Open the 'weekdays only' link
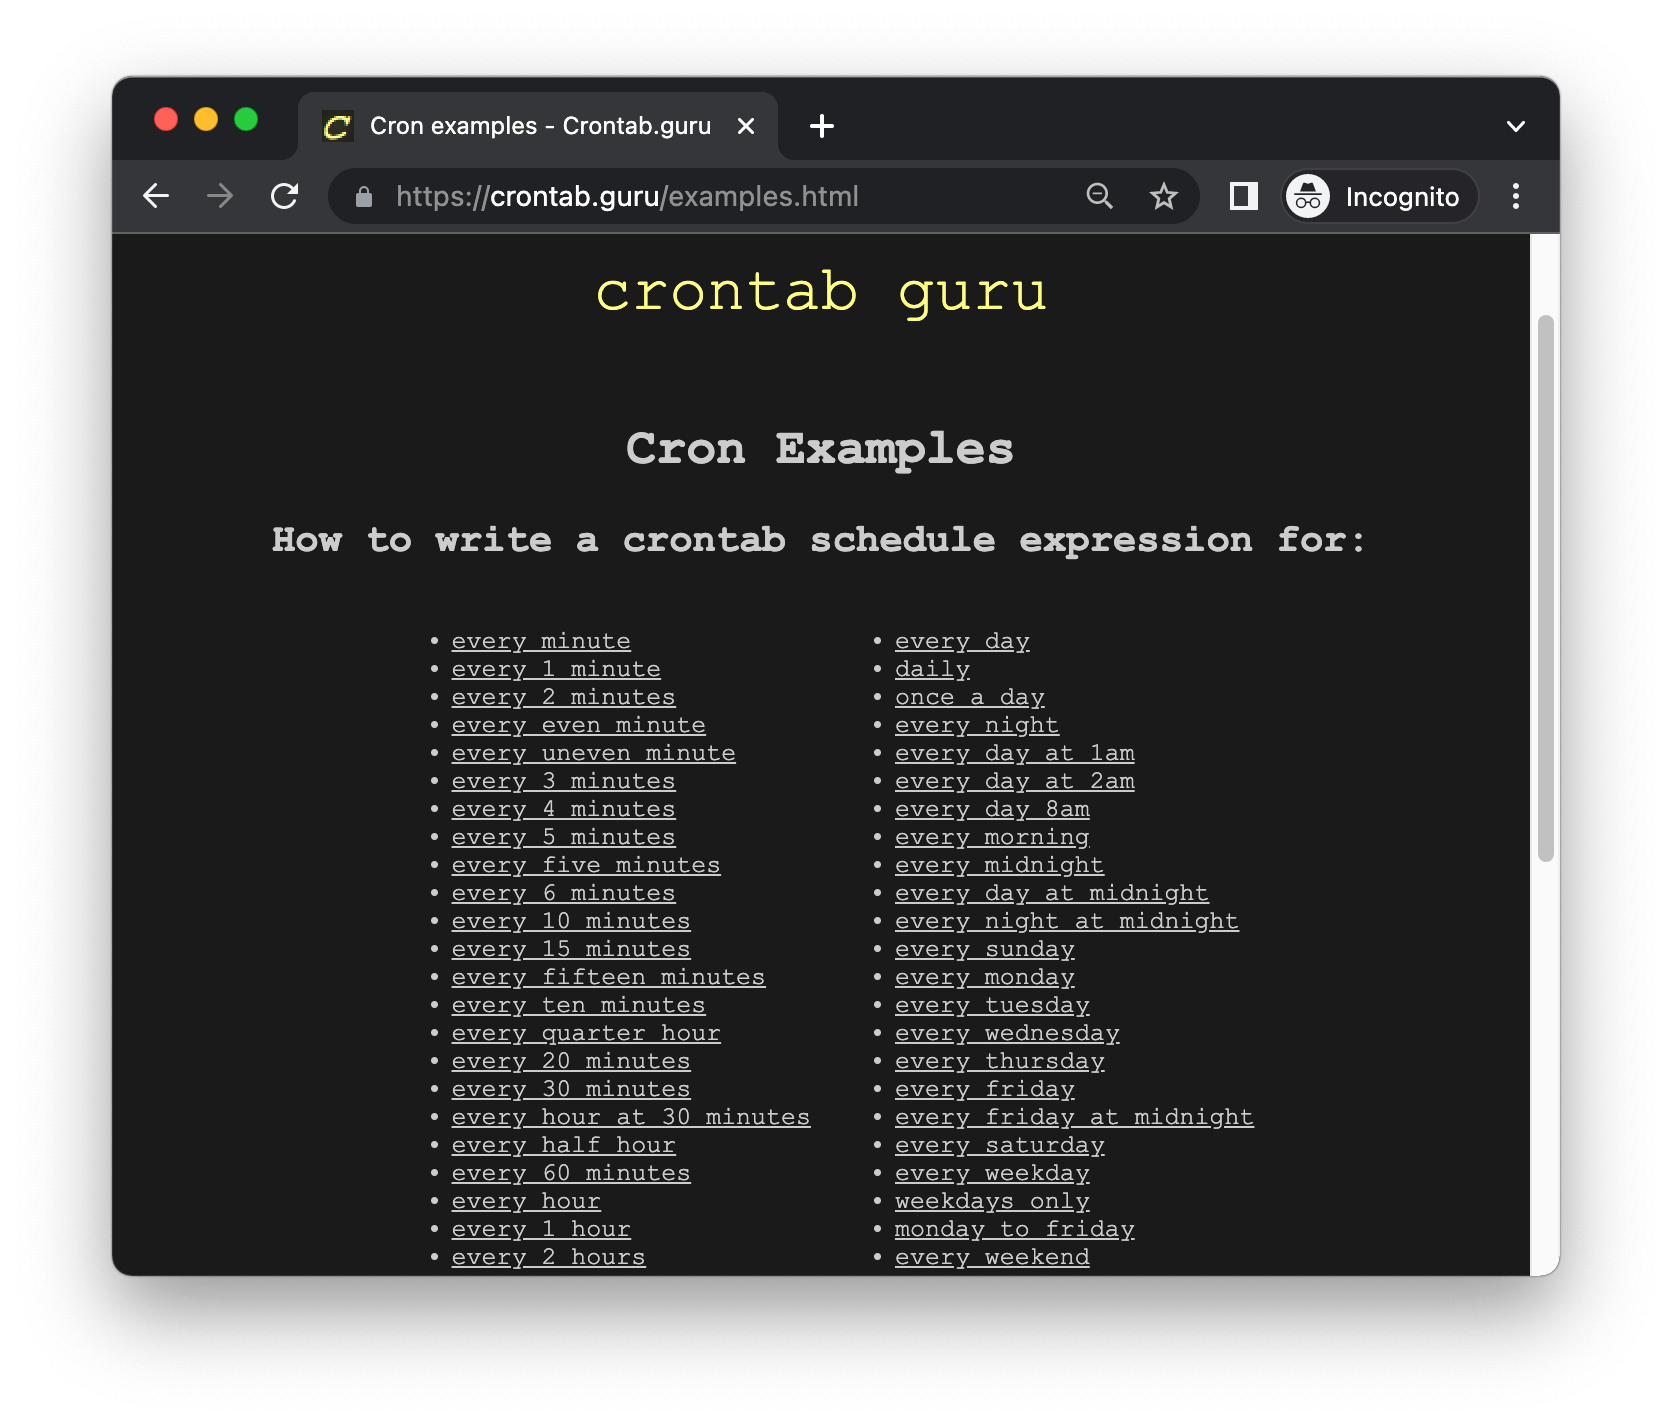1672x1424 pixels. 992,1201
